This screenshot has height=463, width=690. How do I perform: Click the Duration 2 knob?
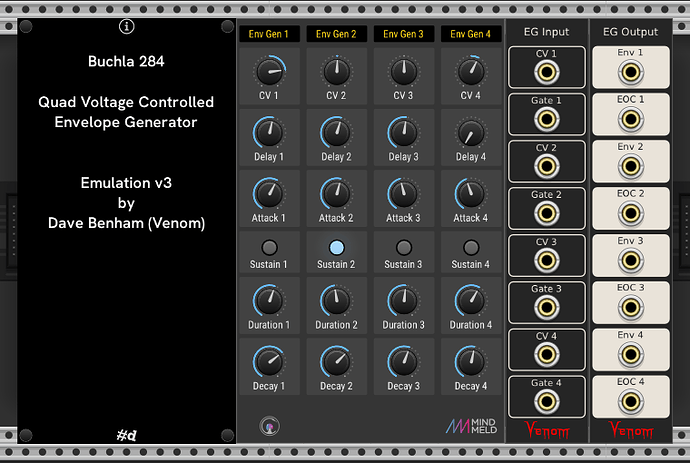[x=337, y=301]
